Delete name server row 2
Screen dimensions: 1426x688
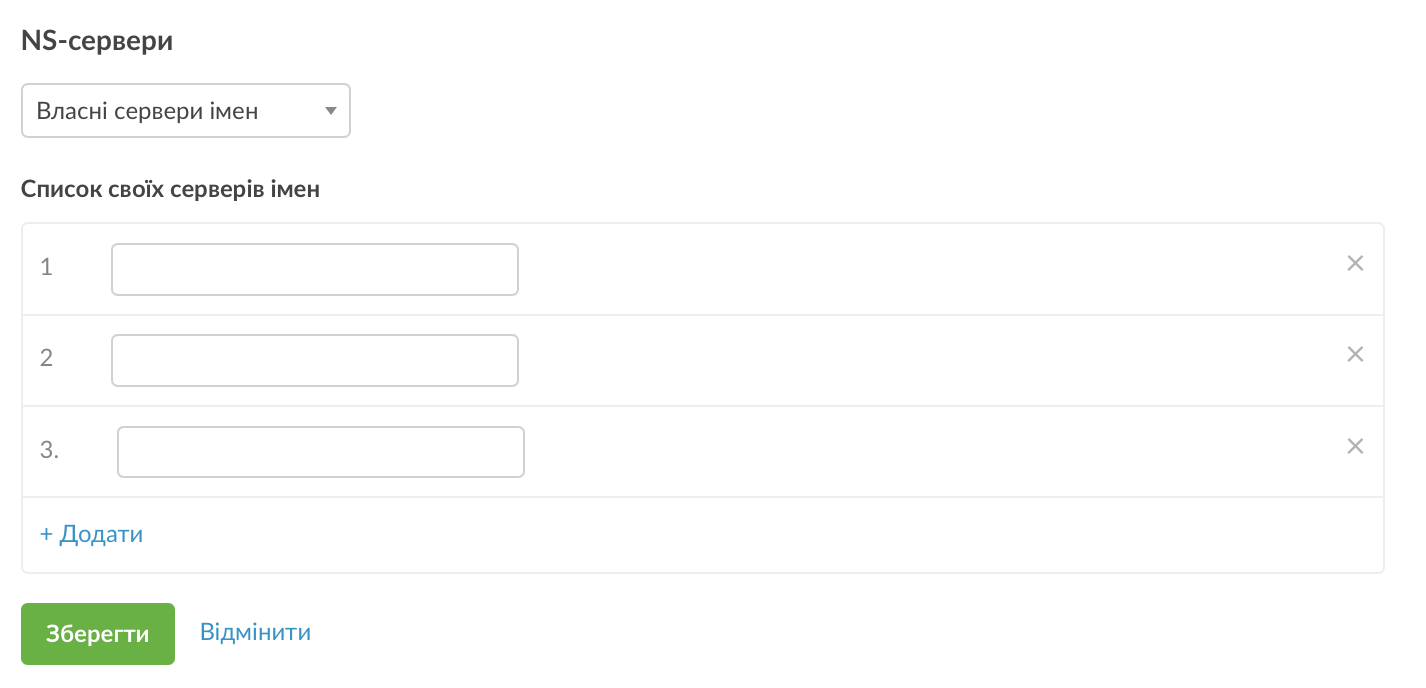[x=1355, y=354]
